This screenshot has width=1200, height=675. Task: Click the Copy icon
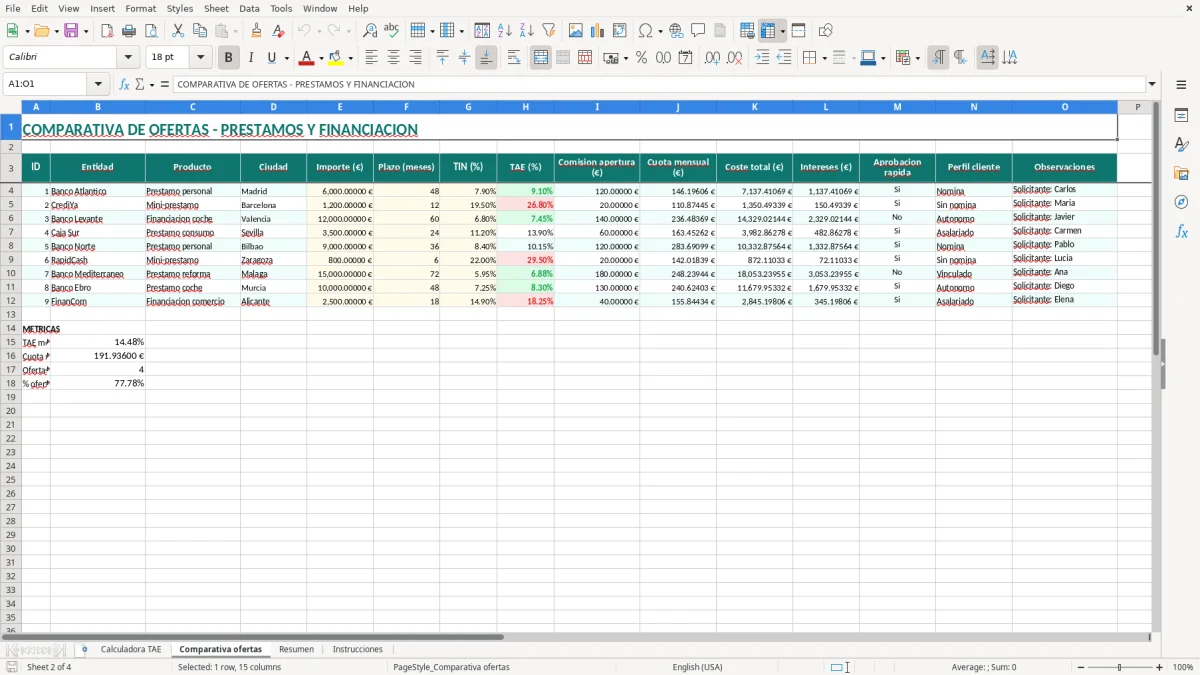[200, 31]
